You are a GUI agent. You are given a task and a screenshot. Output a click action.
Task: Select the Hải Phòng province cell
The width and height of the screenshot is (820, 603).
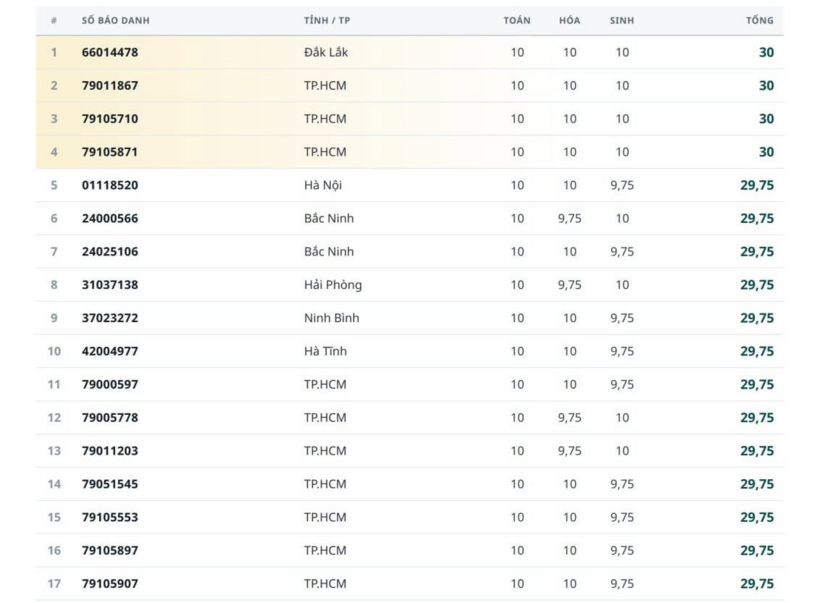tap(333, 285)
